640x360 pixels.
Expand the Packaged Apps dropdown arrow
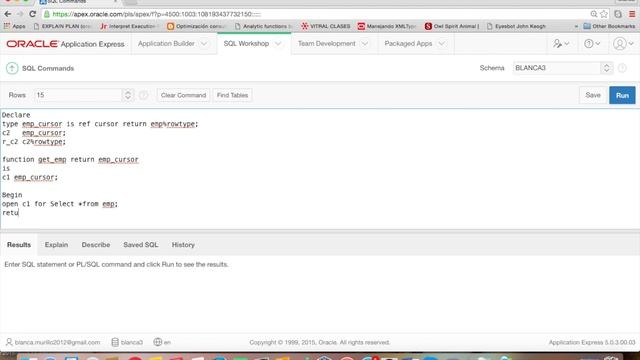pyautogui.click(x=441, y=44)
